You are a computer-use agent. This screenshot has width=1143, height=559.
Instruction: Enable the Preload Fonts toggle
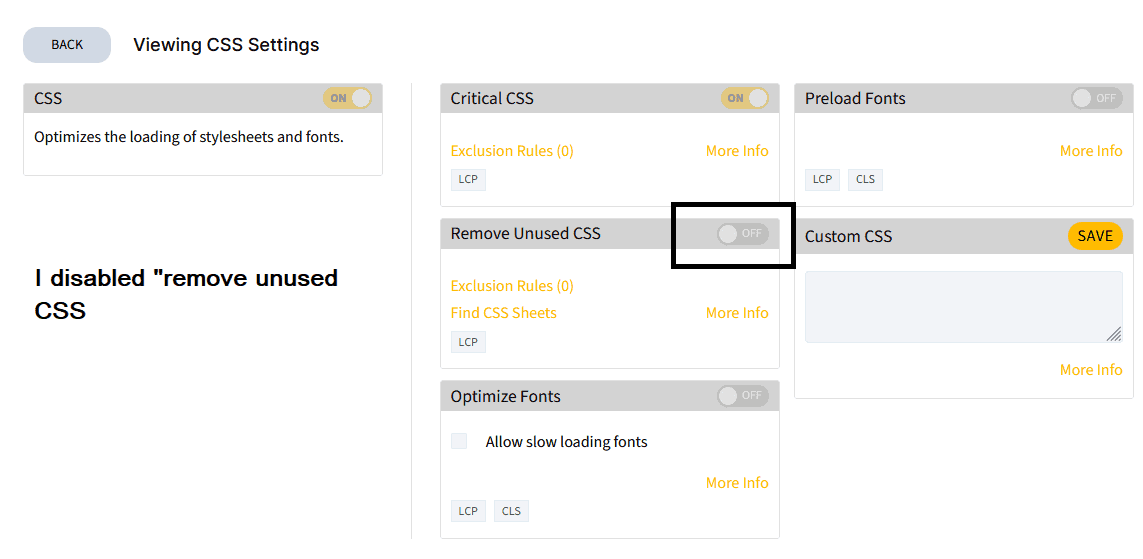tap(1096, 98)
